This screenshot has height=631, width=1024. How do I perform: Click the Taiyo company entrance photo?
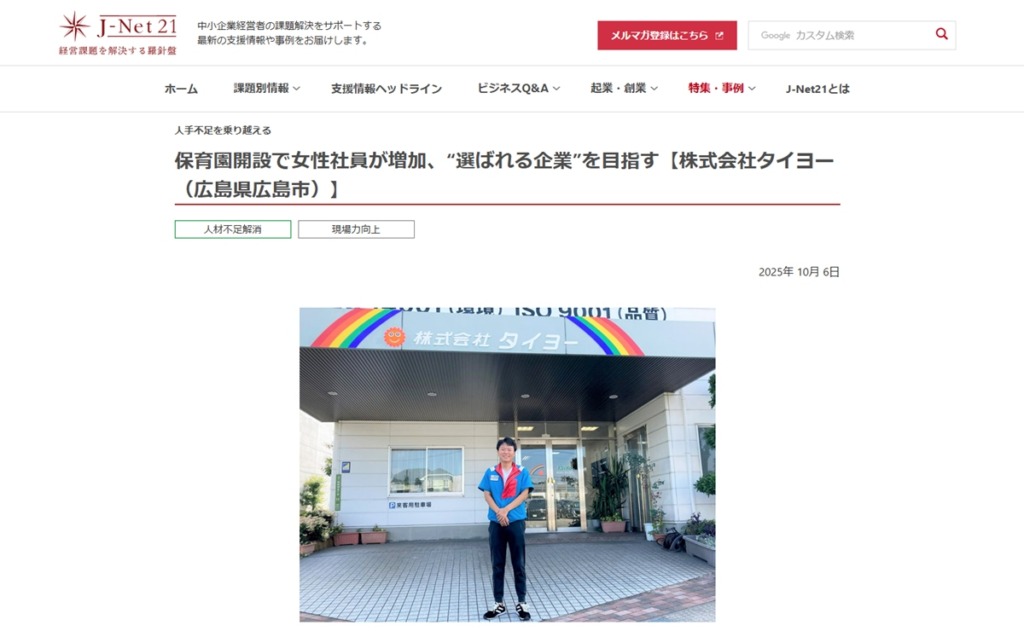point(507,464)
